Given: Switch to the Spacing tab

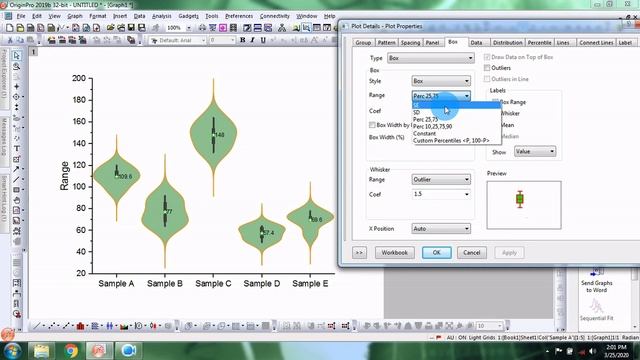Looking at the screenshot, I should (x=410, y=42).
